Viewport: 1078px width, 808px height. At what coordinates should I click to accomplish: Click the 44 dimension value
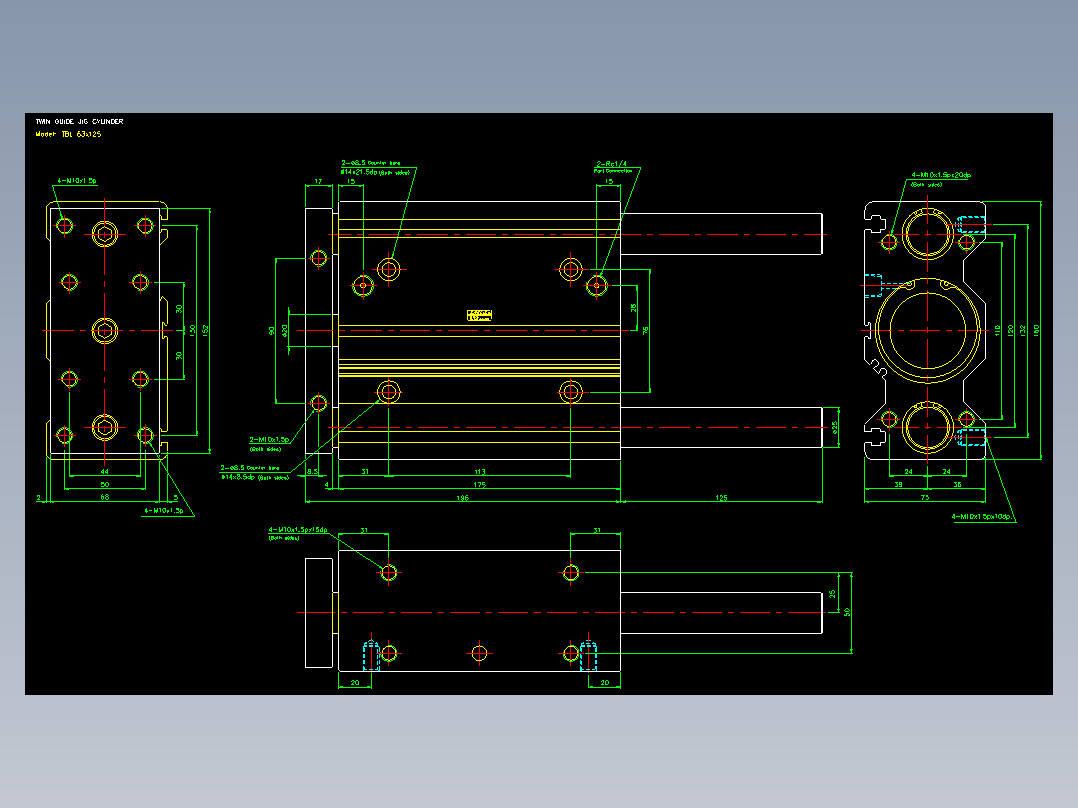104,472
